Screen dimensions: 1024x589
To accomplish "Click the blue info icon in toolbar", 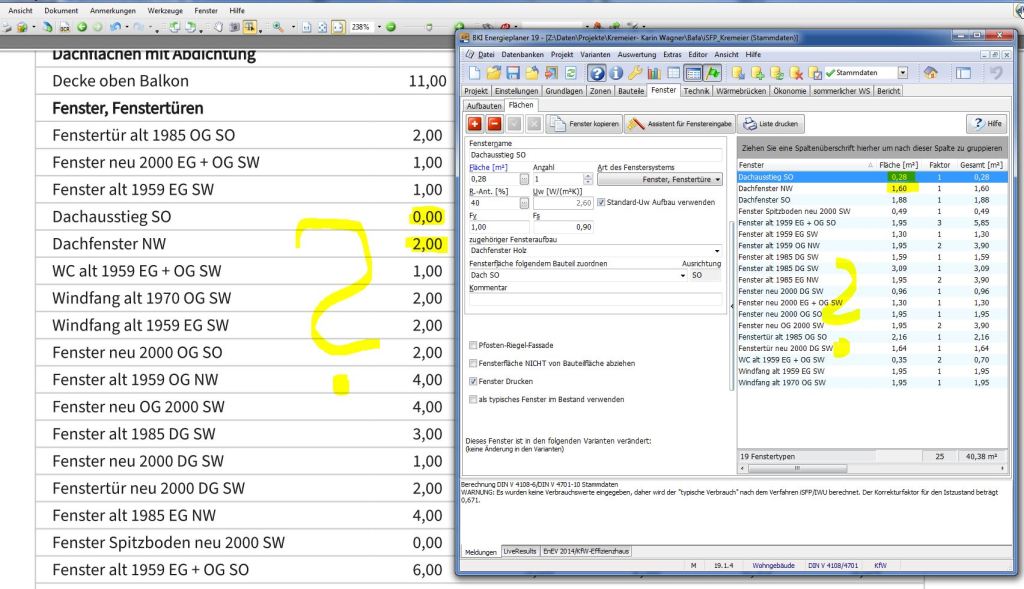I will tap(615, 73).
